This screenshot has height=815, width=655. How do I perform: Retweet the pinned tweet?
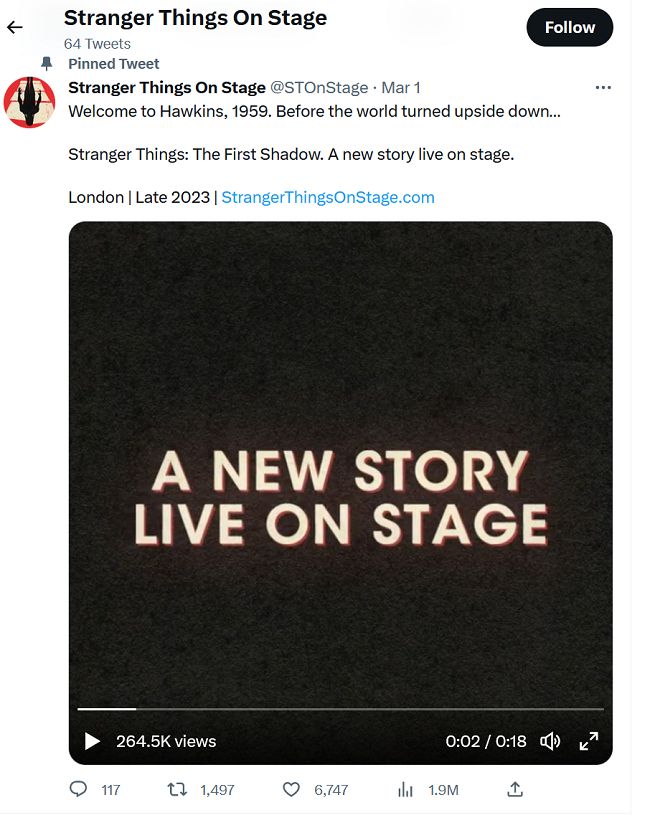177,789
